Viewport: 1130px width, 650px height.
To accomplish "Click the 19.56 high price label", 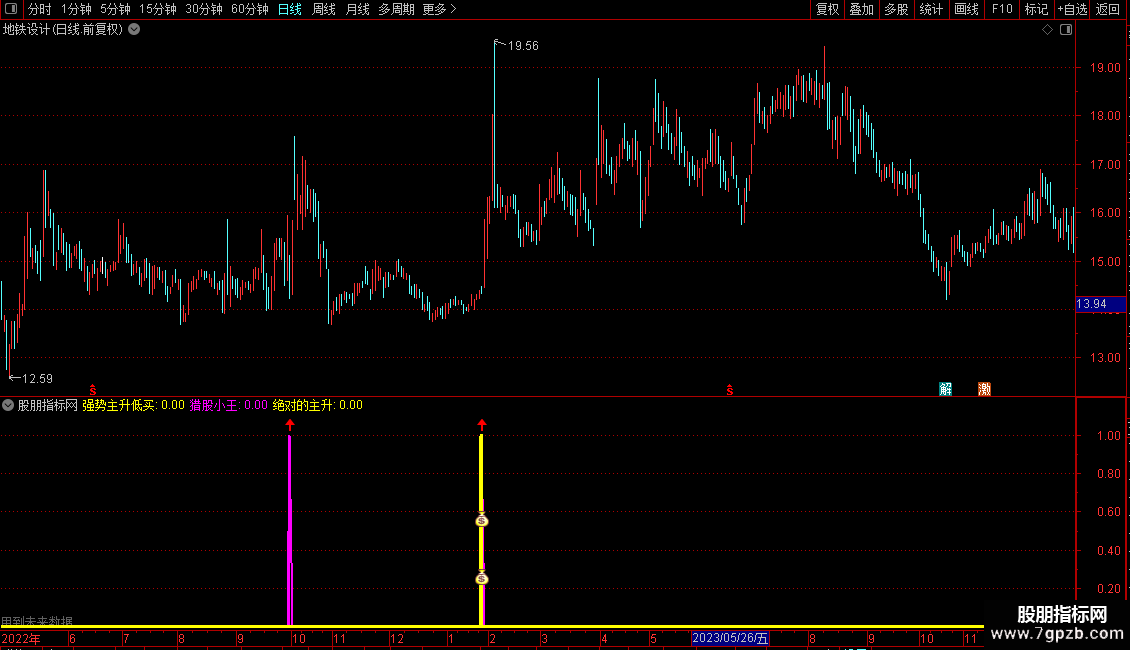I will click(523, 46).
